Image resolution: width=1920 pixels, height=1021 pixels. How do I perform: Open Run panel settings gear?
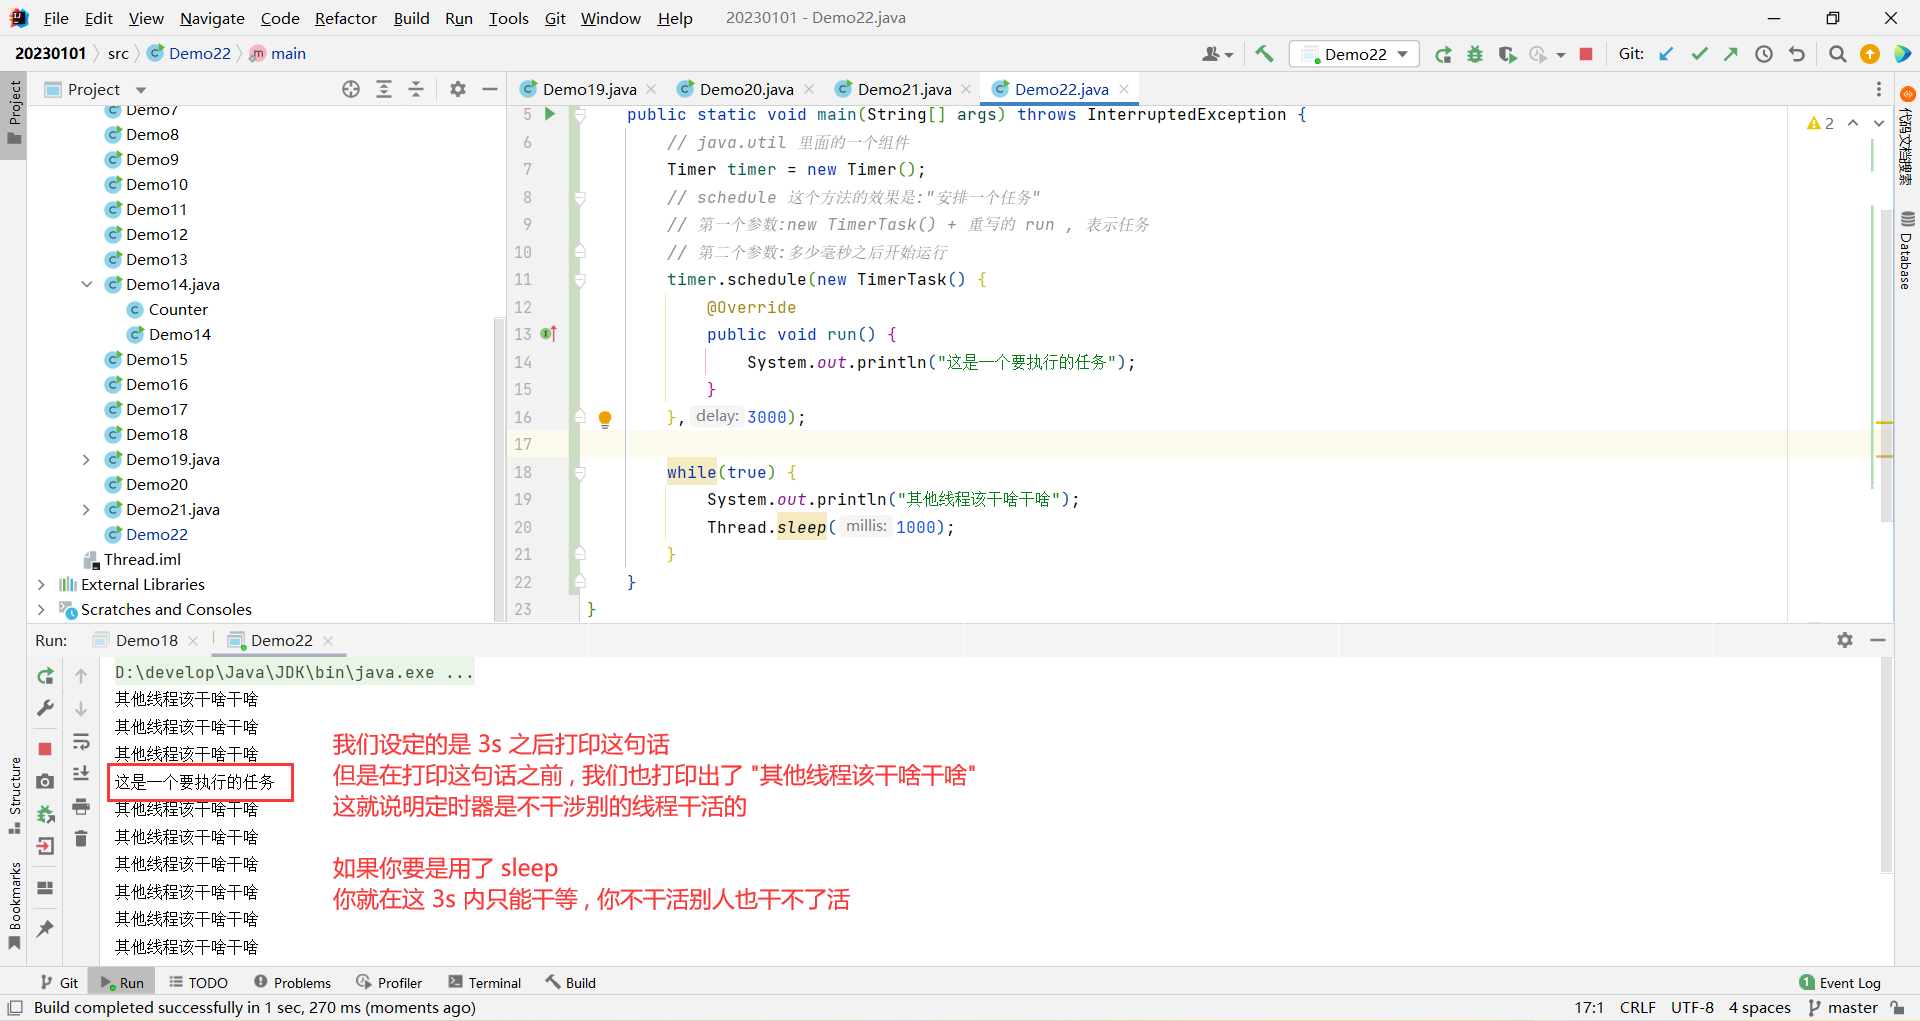(x=1845, y=640)
